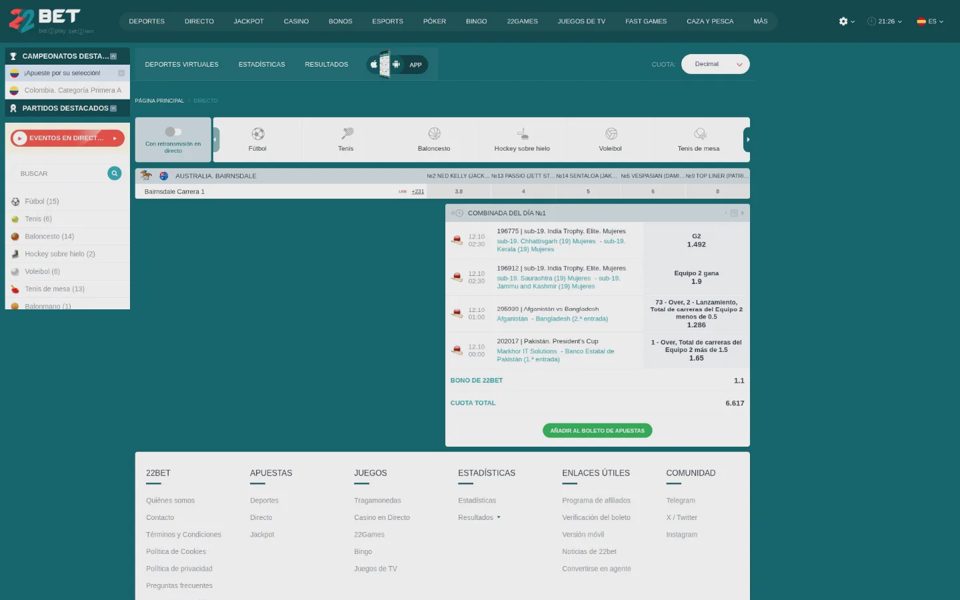This screenshot has height=600, width=960.
Task: Click the Buscar search input field
Action: [61, 173]
